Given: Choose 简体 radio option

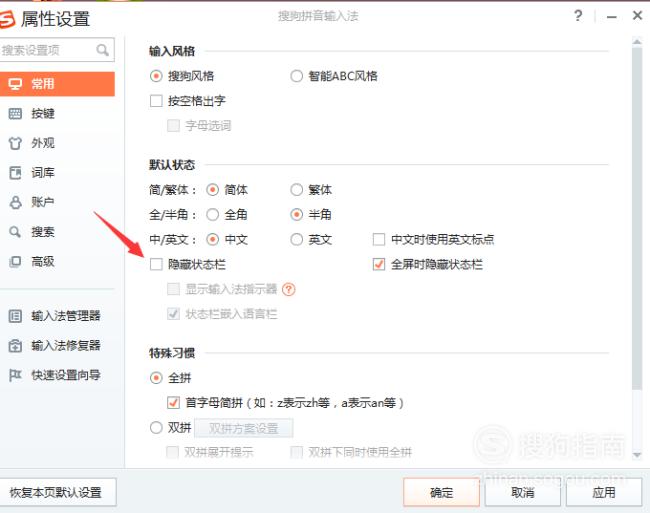Looking at the screenshot, I should (212, 190).
